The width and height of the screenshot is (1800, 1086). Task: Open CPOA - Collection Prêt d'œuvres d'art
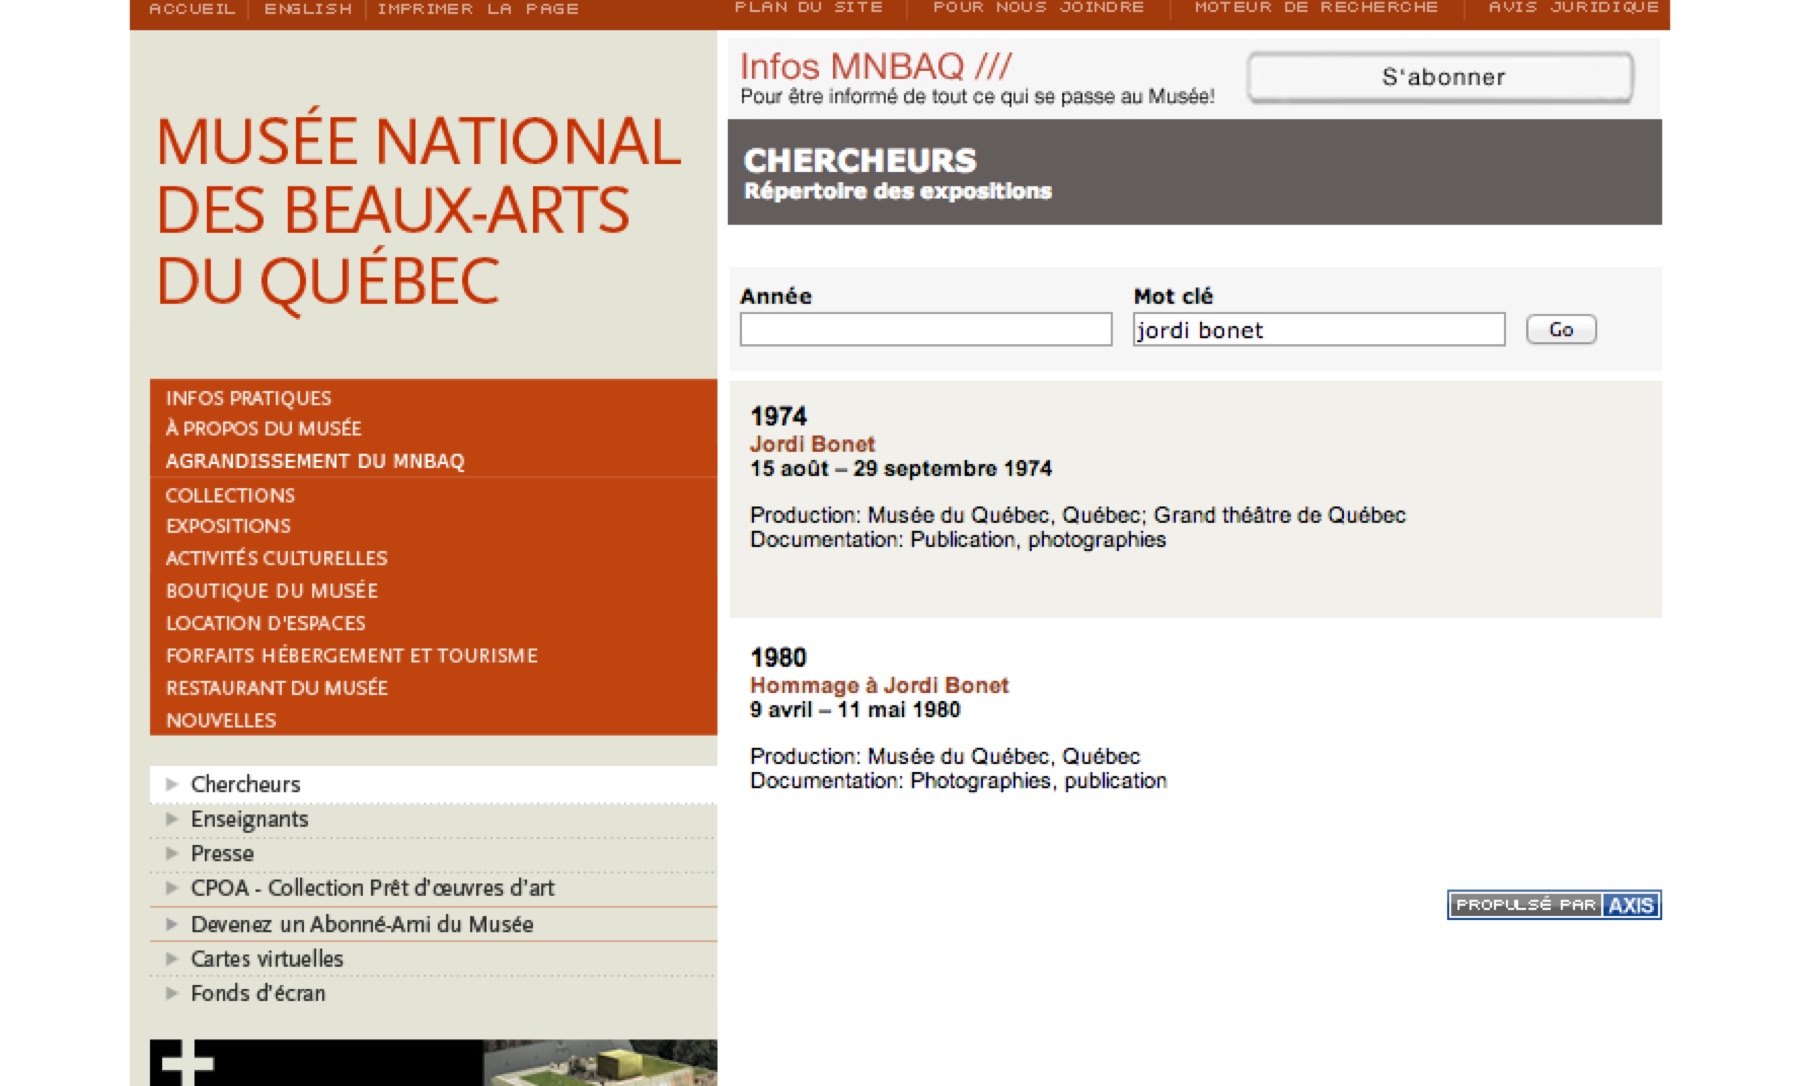click(372, 888)
